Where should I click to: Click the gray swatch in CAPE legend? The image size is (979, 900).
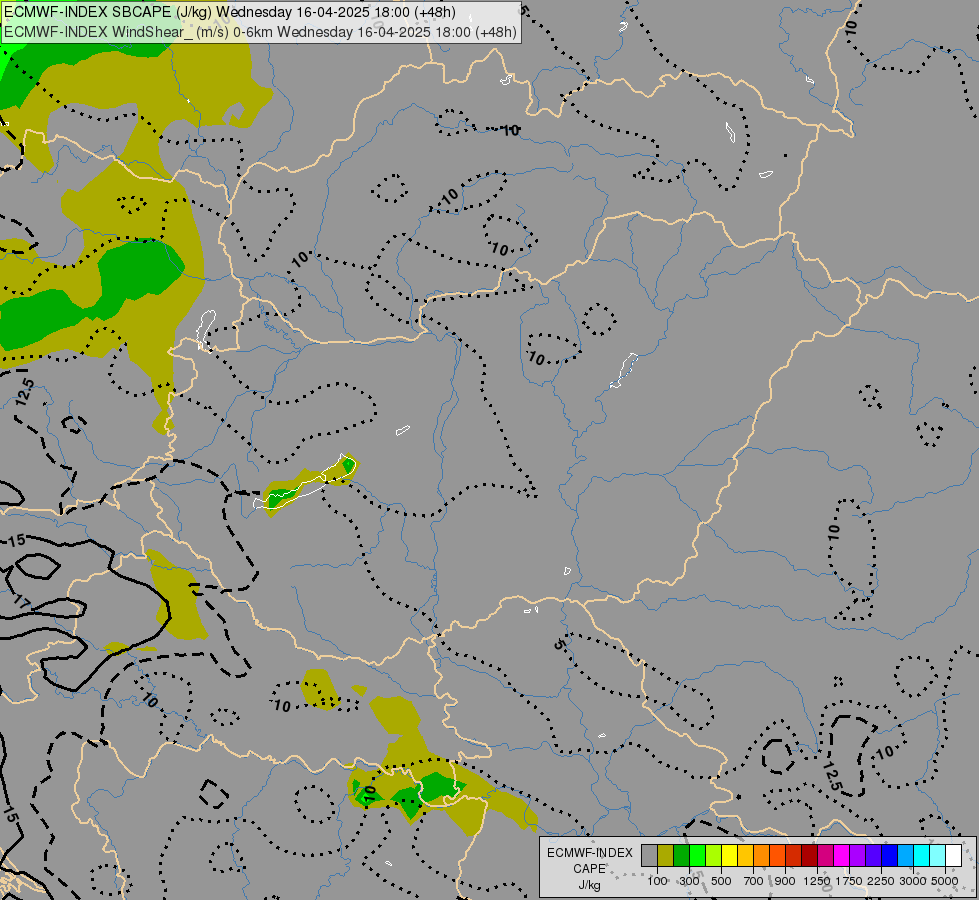[x=649, y=855]
